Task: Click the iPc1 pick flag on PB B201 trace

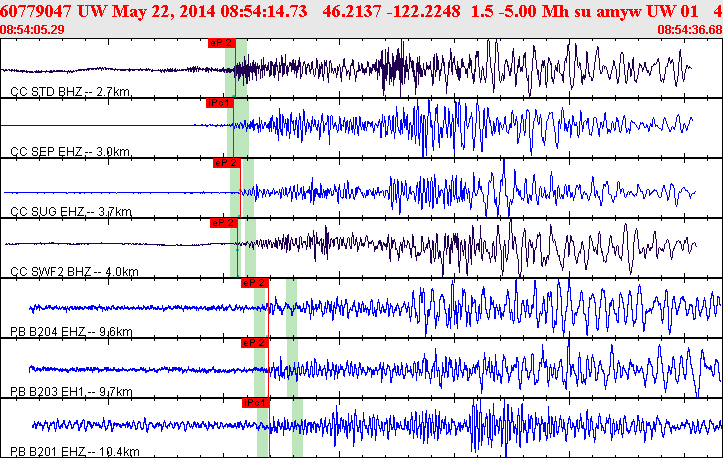Action: pyautogui.click(x=255, y=403)
